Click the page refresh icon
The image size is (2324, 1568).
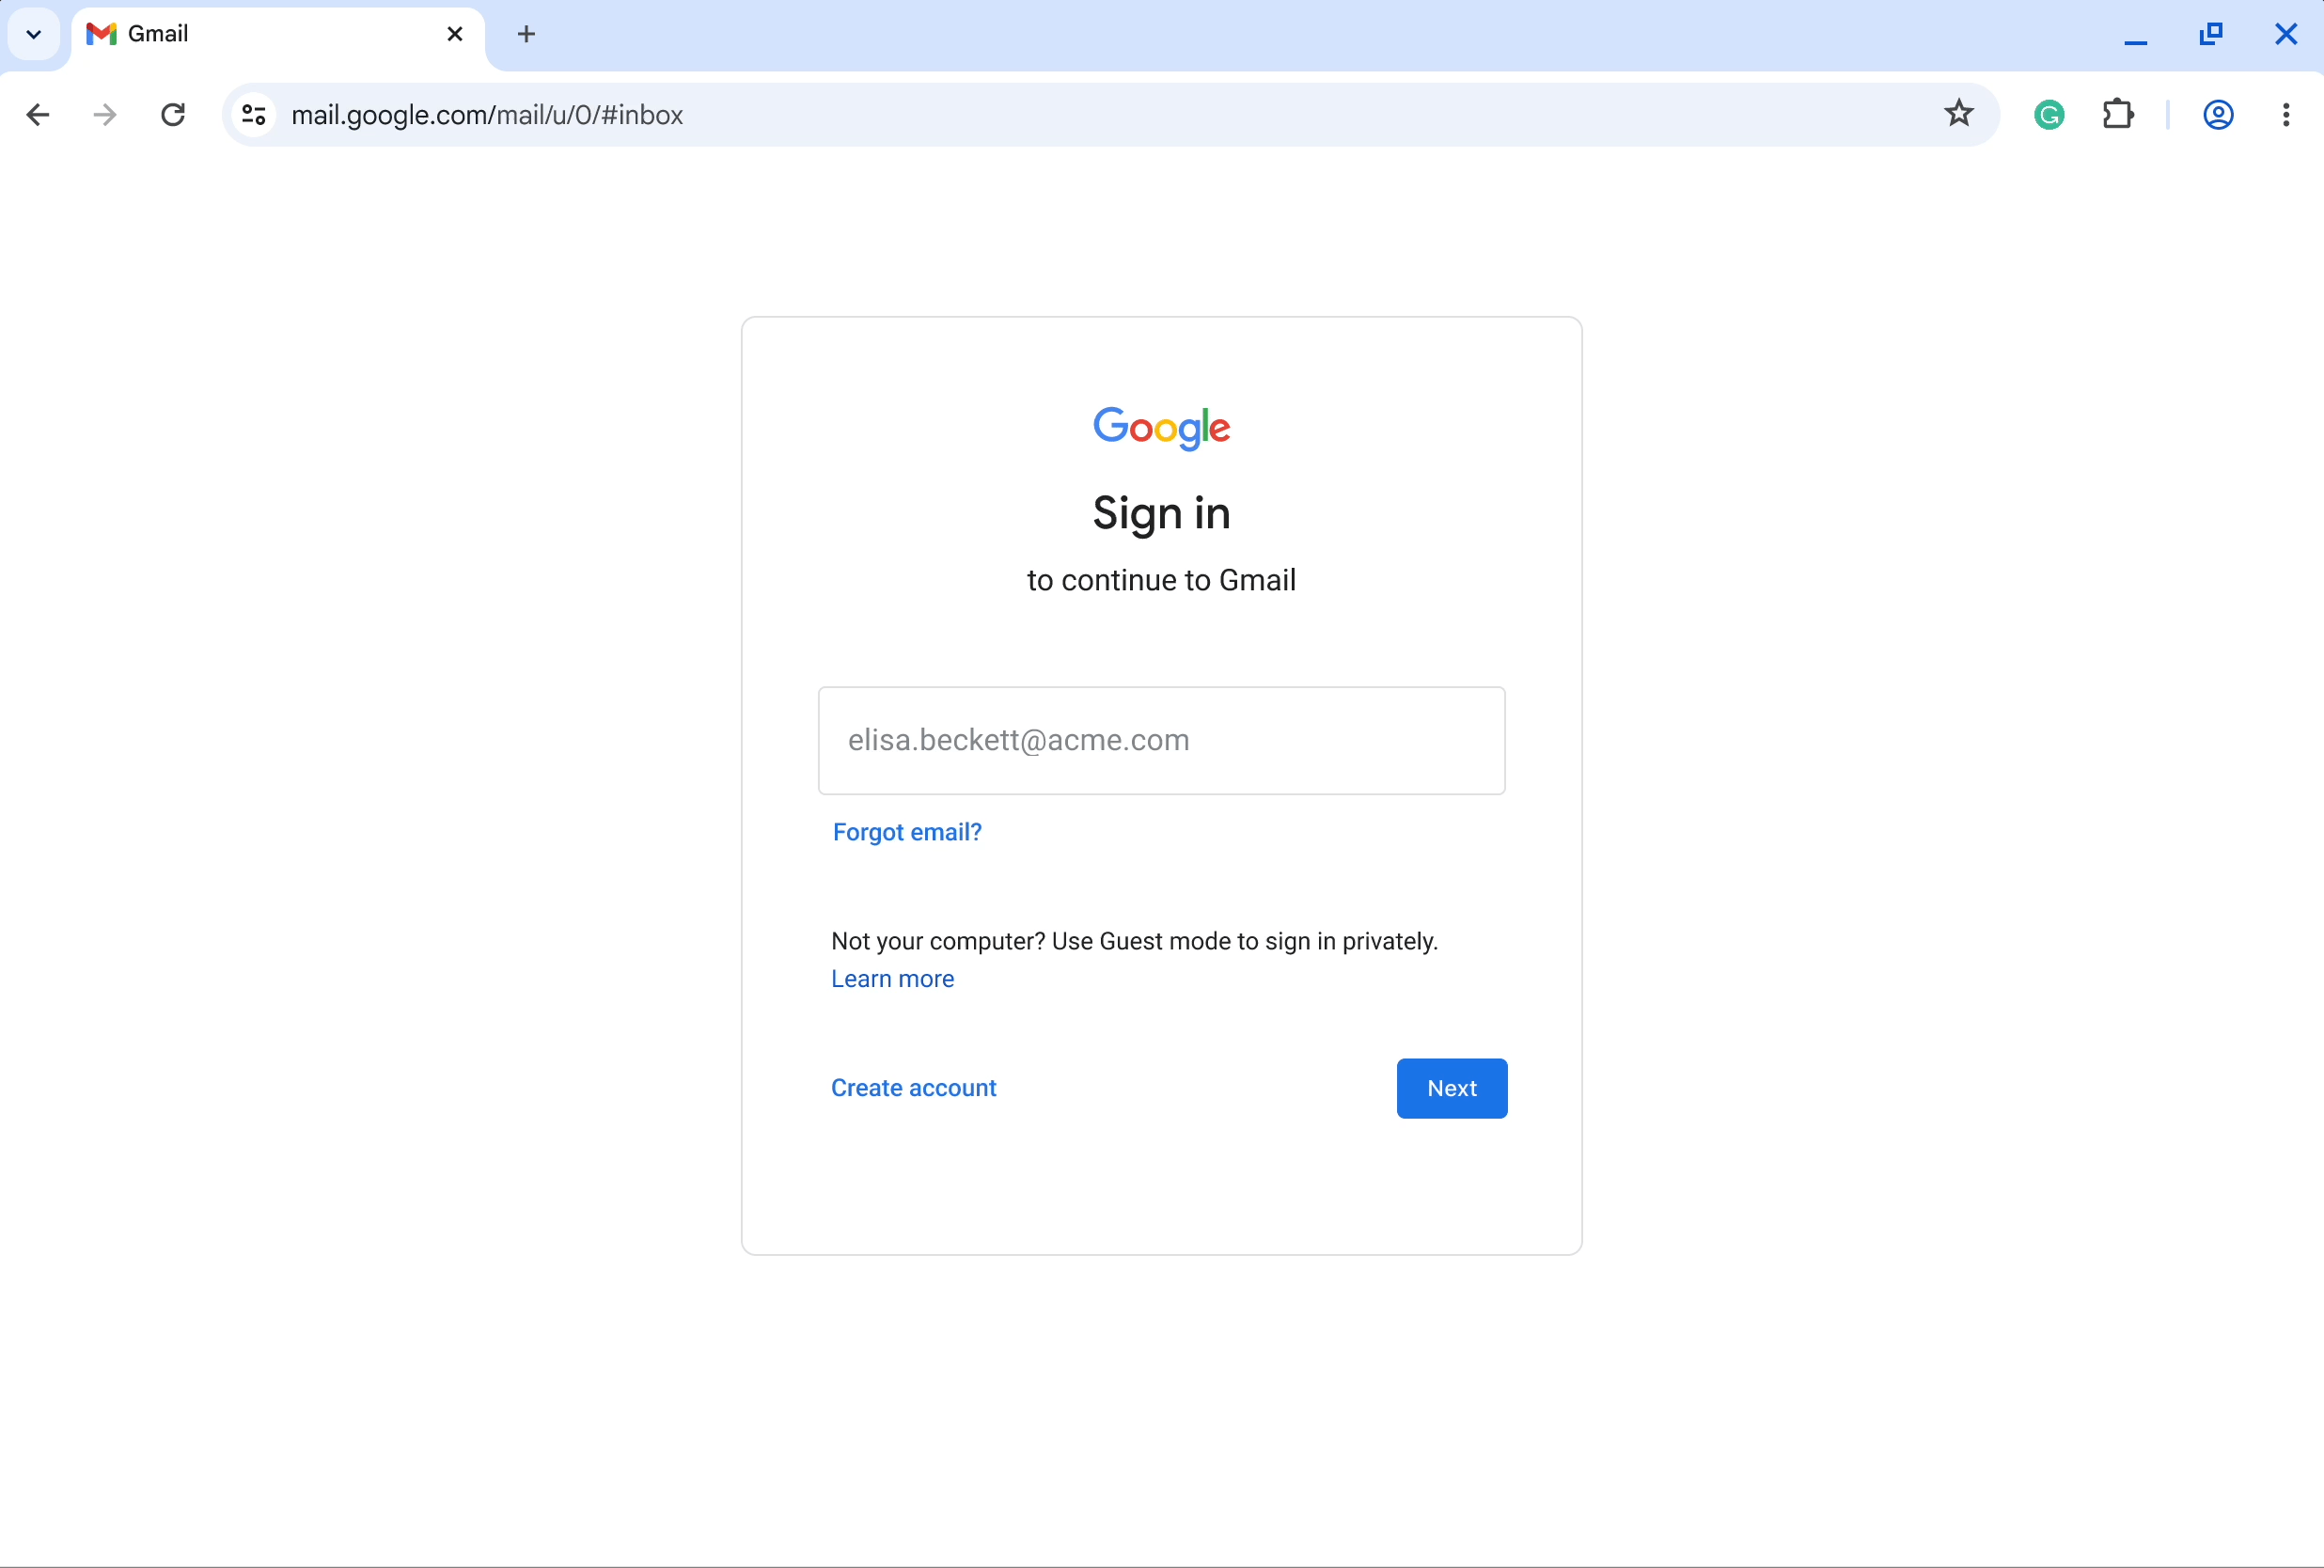[x=171, y=116]
